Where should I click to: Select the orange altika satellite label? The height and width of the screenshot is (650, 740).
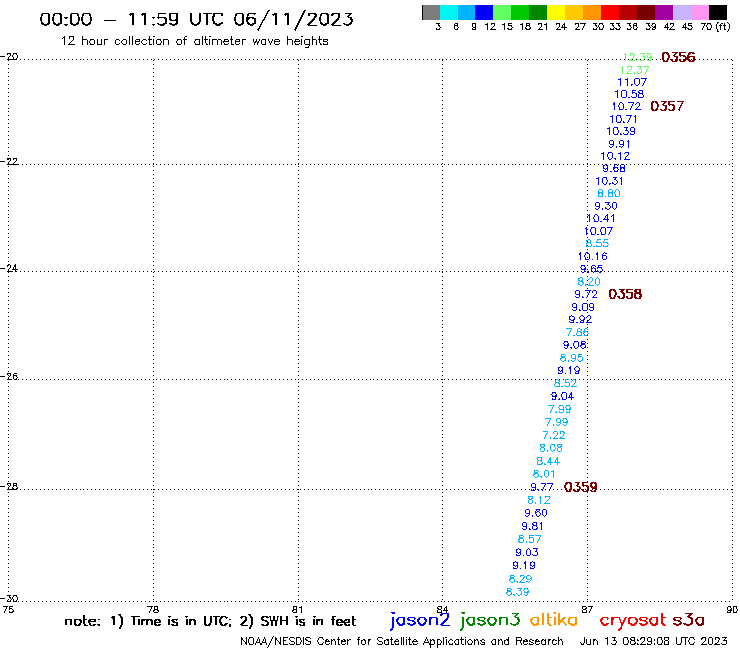pyautogui.click(x=554, y=620)
